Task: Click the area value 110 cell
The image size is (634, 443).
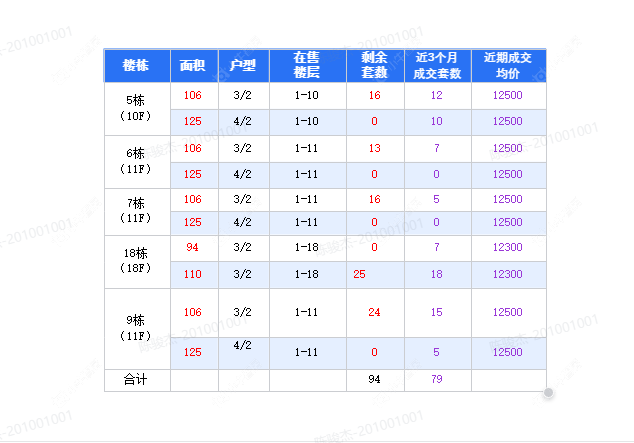Action: point(193,274)
